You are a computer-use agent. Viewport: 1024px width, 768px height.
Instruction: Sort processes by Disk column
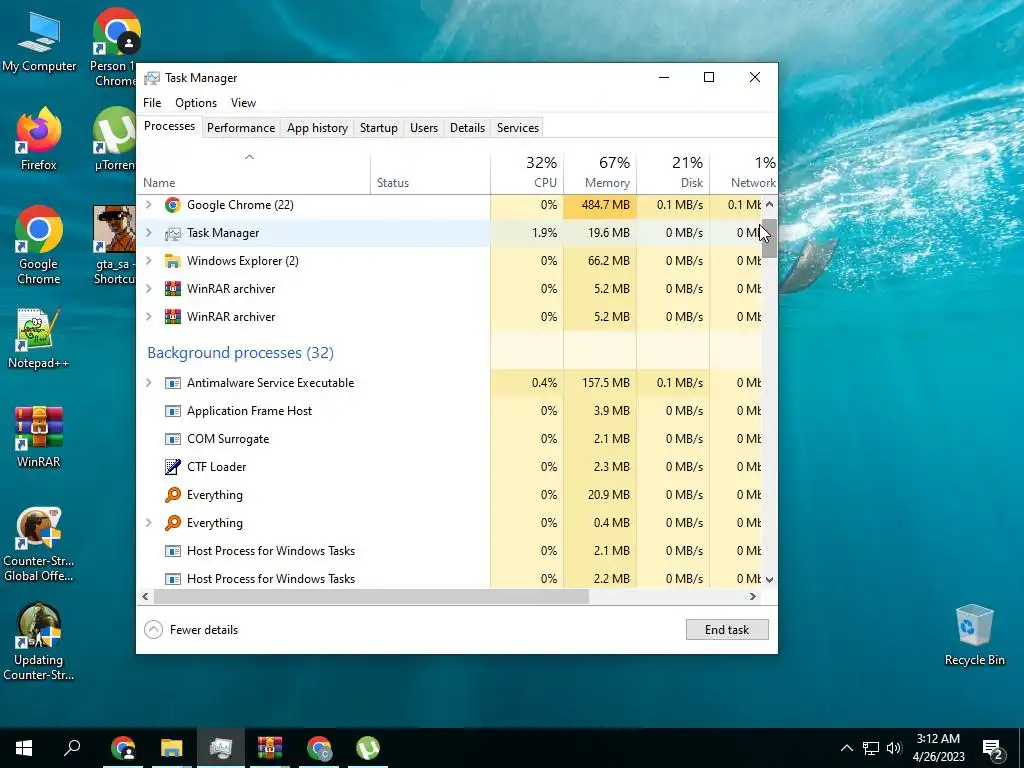pos(673,172)
